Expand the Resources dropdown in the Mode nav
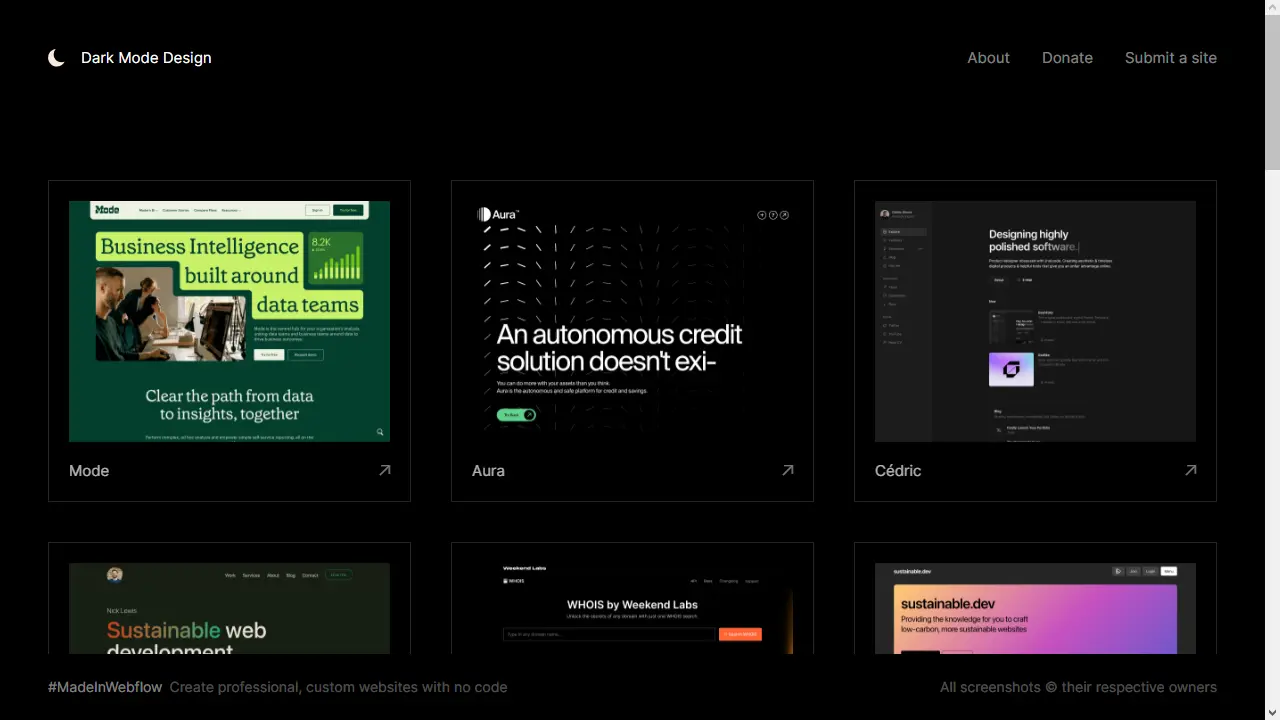This screenshot has height=720, width=1280. coord(232,210)
